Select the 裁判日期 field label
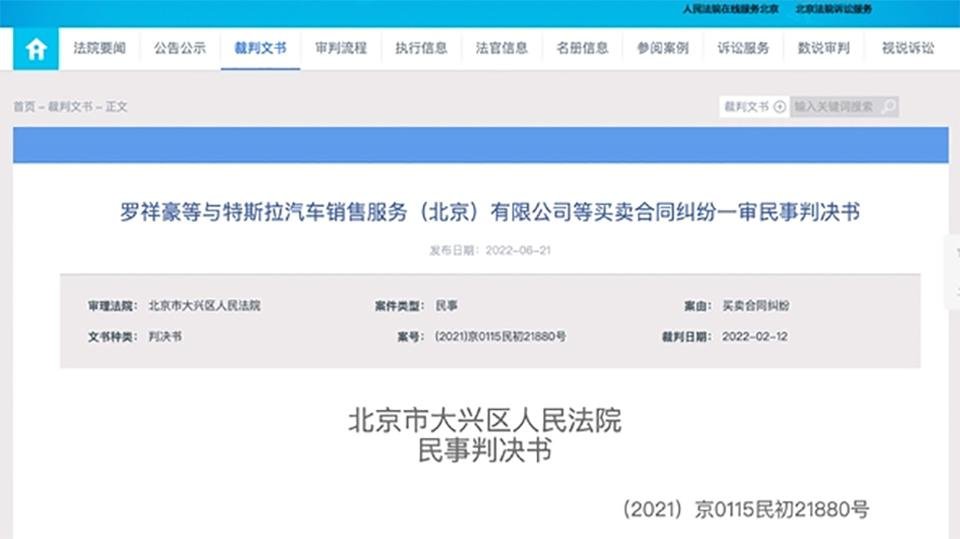Image resolution: width=960 pixels, height=539 pixels. point(686,336)
